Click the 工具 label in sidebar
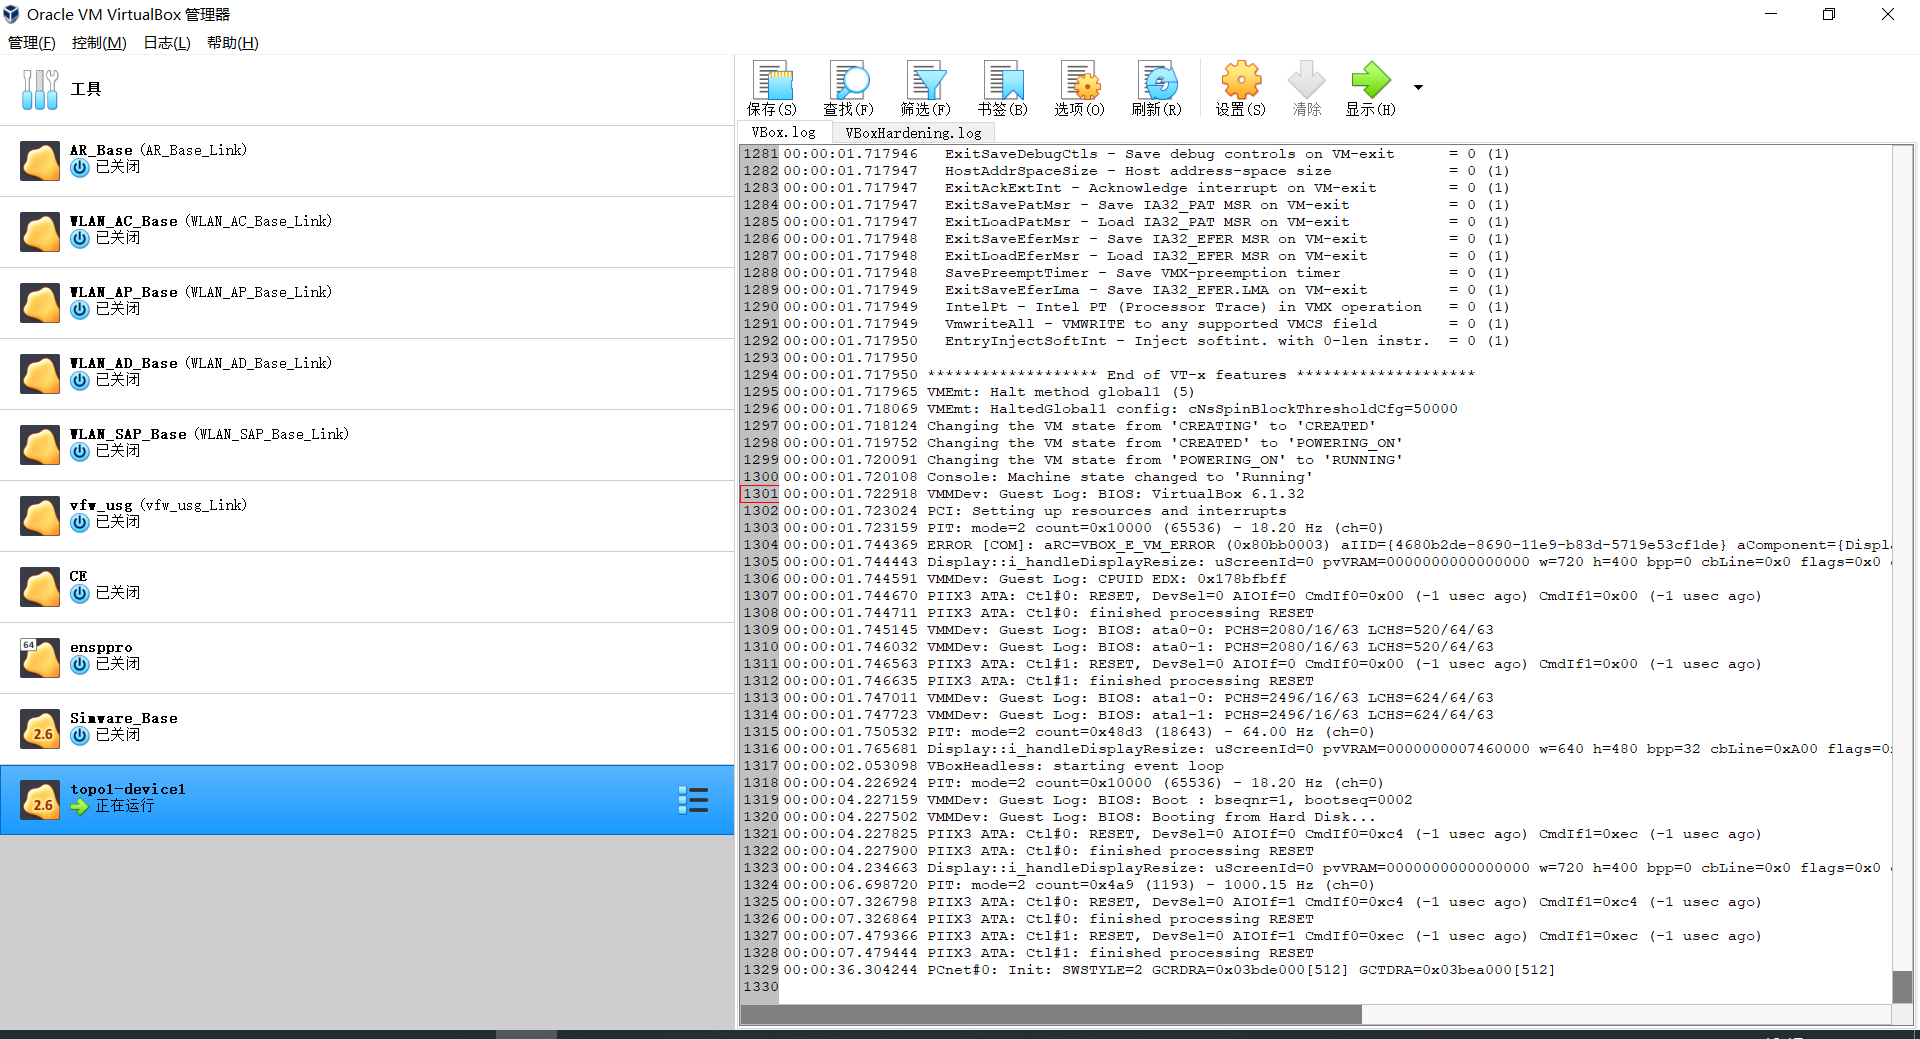This screenshot has width=1920, height=1039. coord(86,89)
